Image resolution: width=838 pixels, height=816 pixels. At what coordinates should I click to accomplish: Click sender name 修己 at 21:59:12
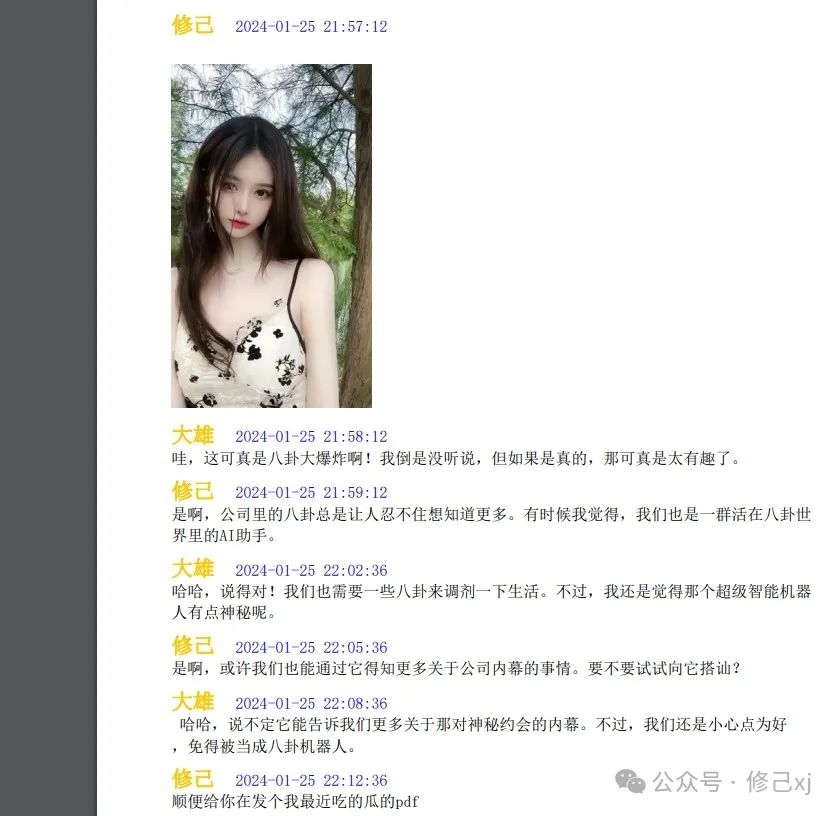coord(192,491)
